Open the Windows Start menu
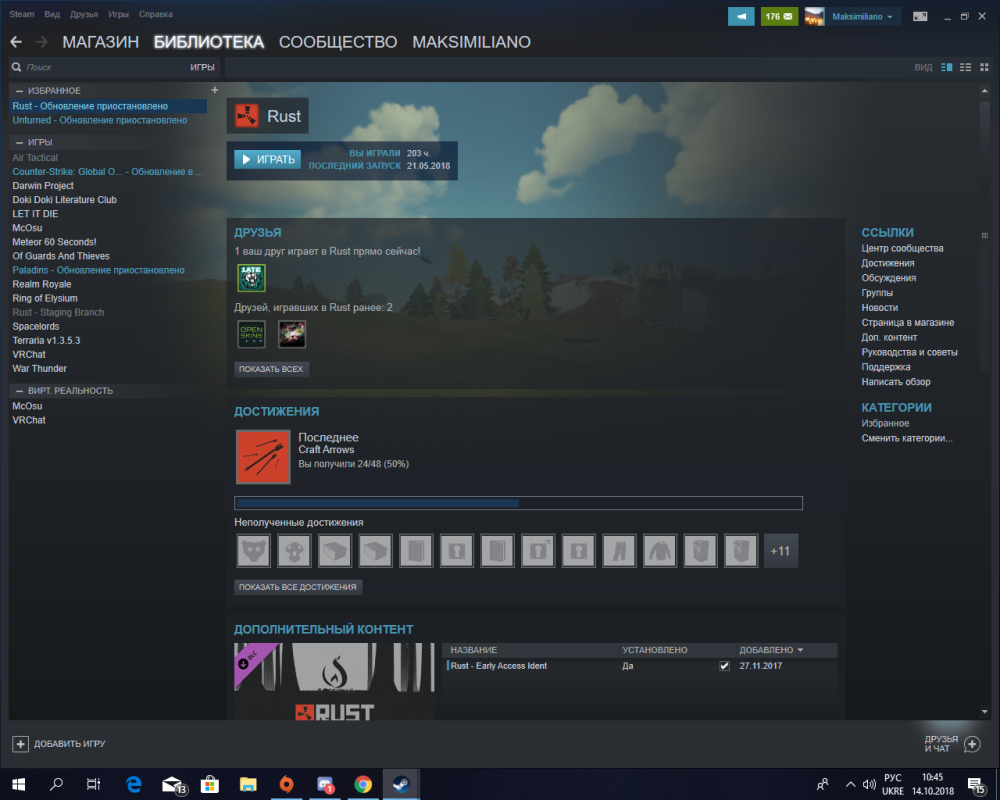Image resolution: width=1000 pixels, height=800 pixels. pyautogui.click(x=18, y=784)
